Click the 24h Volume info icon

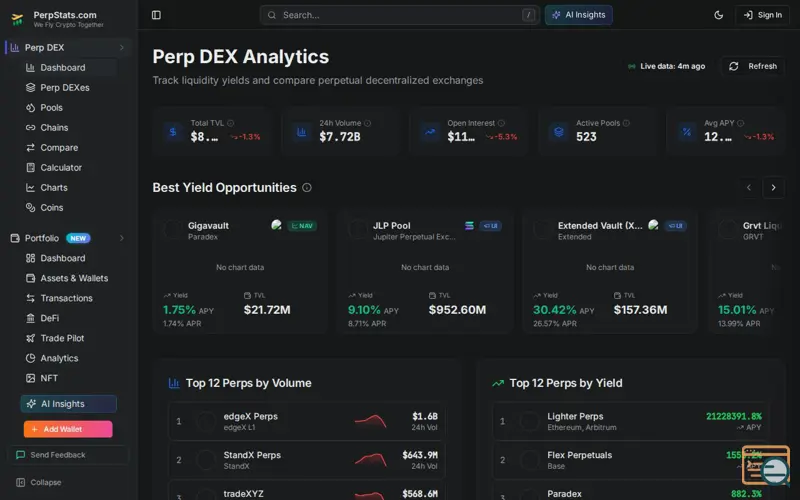pos(367,123)
